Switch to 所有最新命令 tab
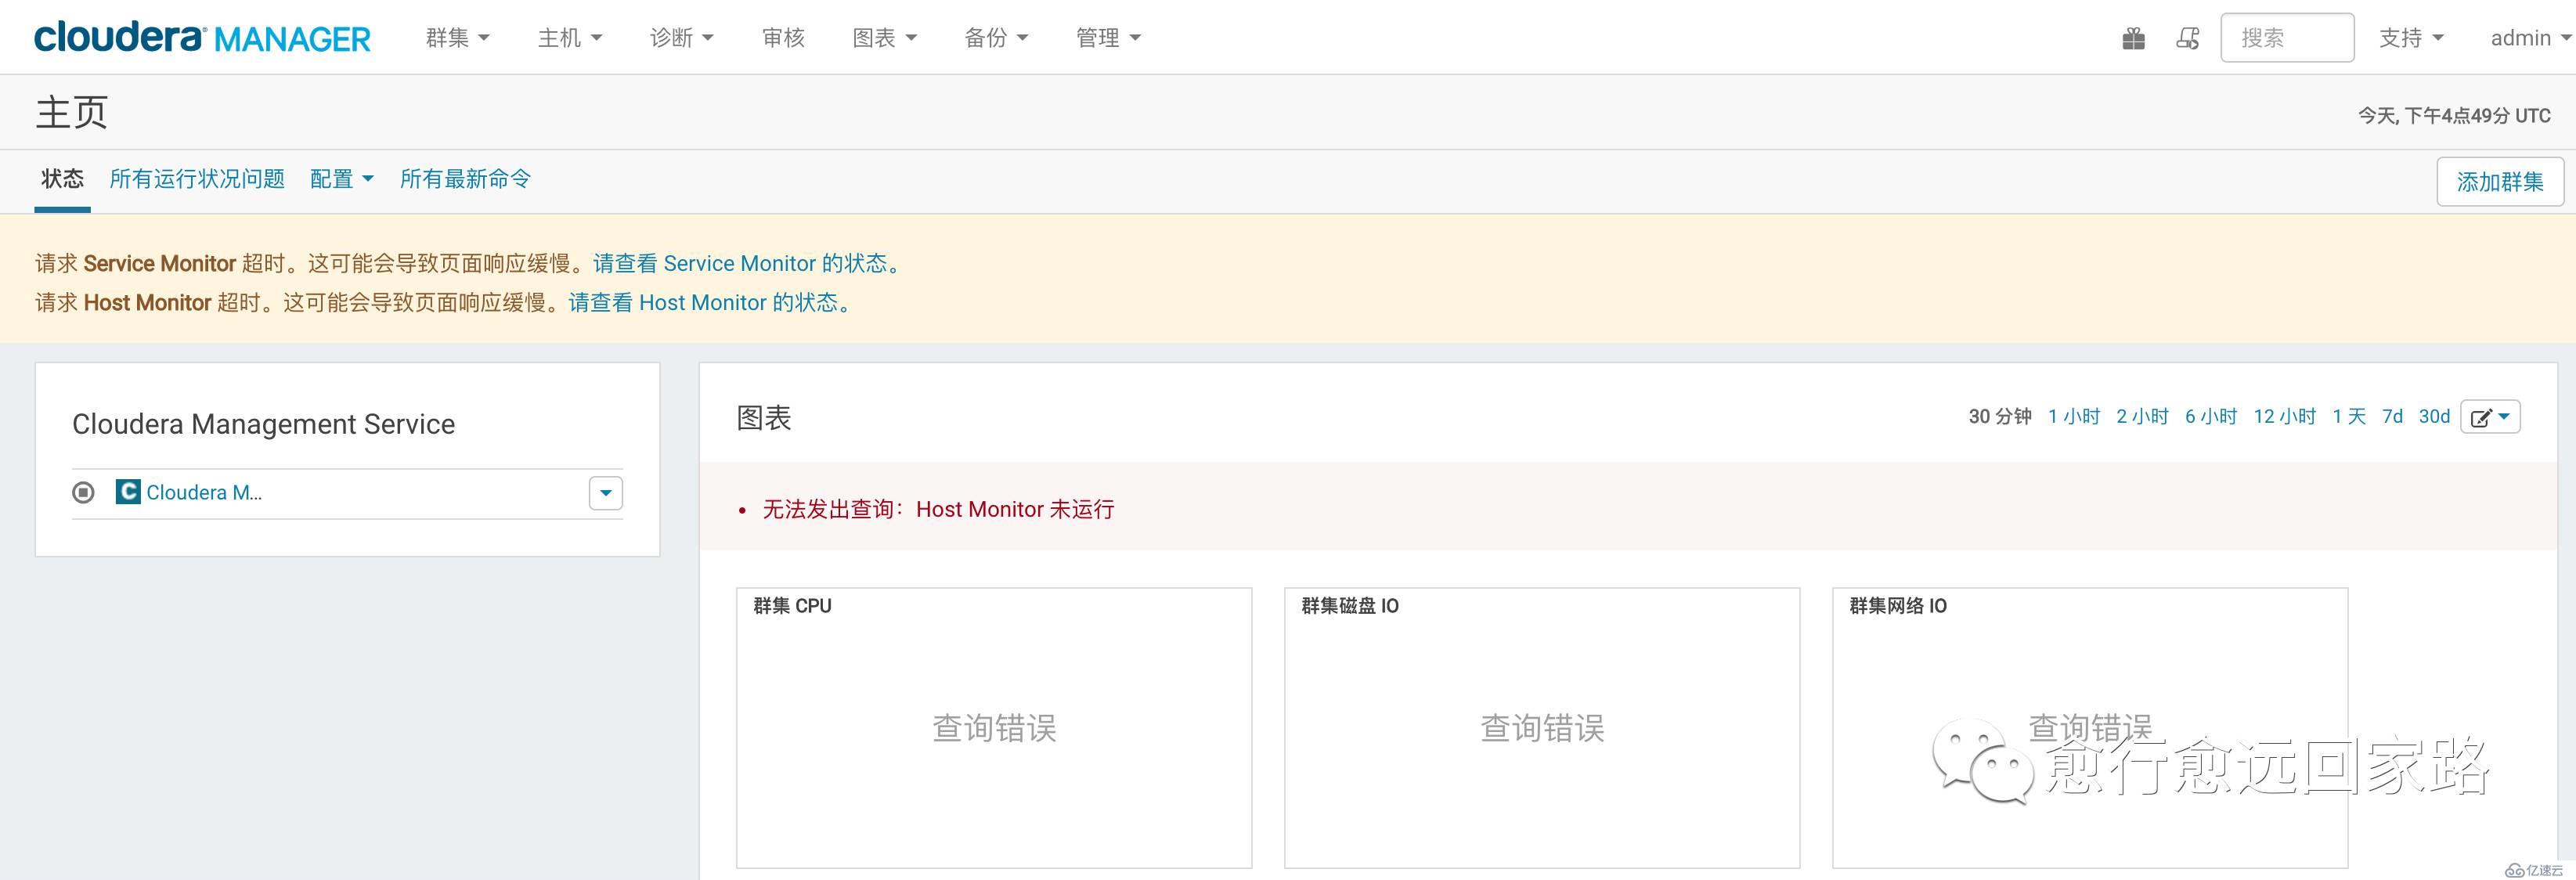This screenshot has height=880, width=2576. tap(465, 179)
